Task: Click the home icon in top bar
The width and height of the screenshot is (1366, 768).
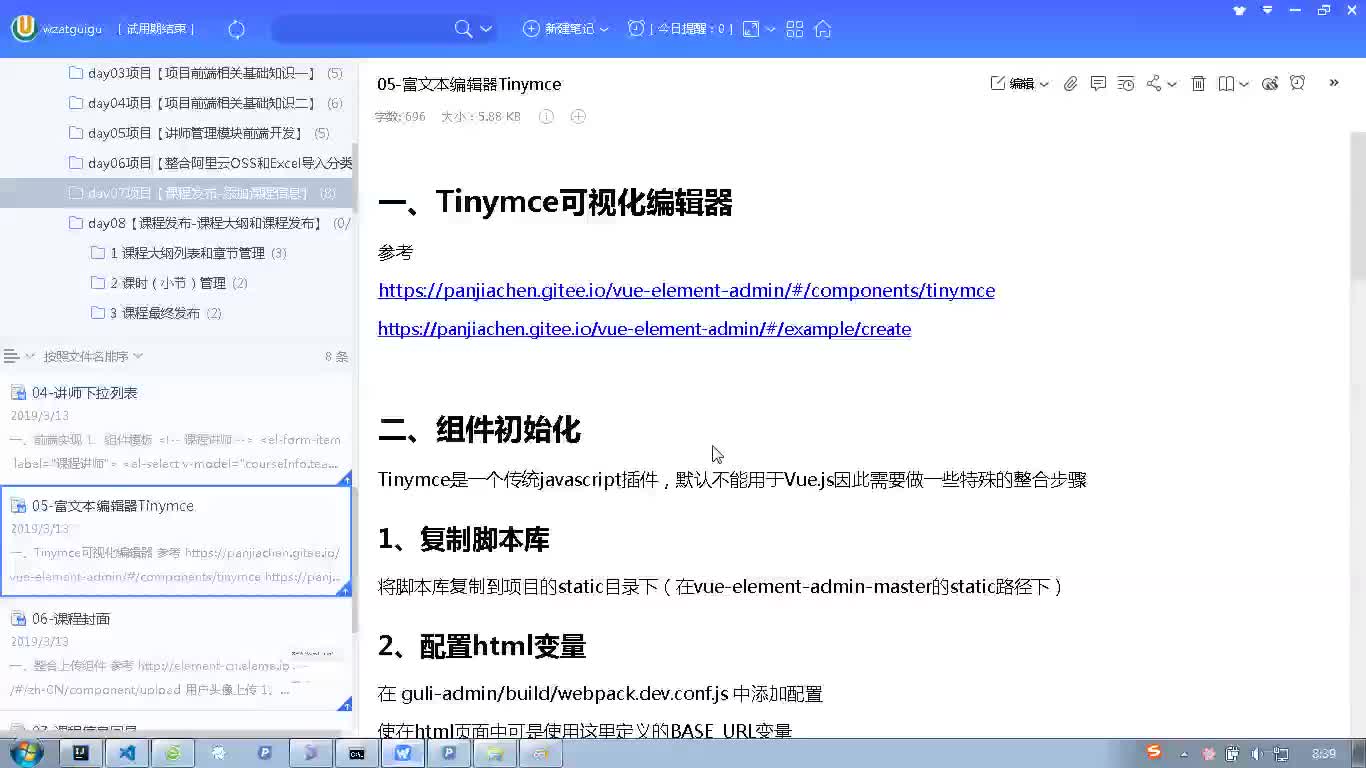Action: 823,29
